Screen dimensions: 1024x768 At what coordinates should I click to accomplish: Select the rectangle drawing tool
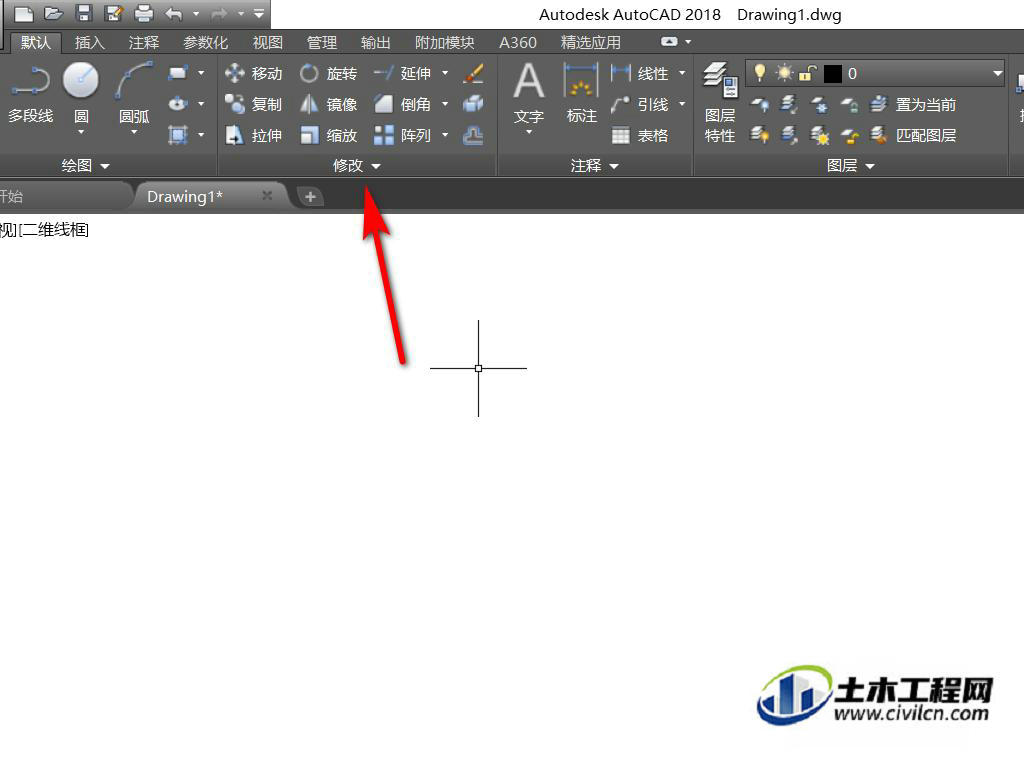click(178, 72)
